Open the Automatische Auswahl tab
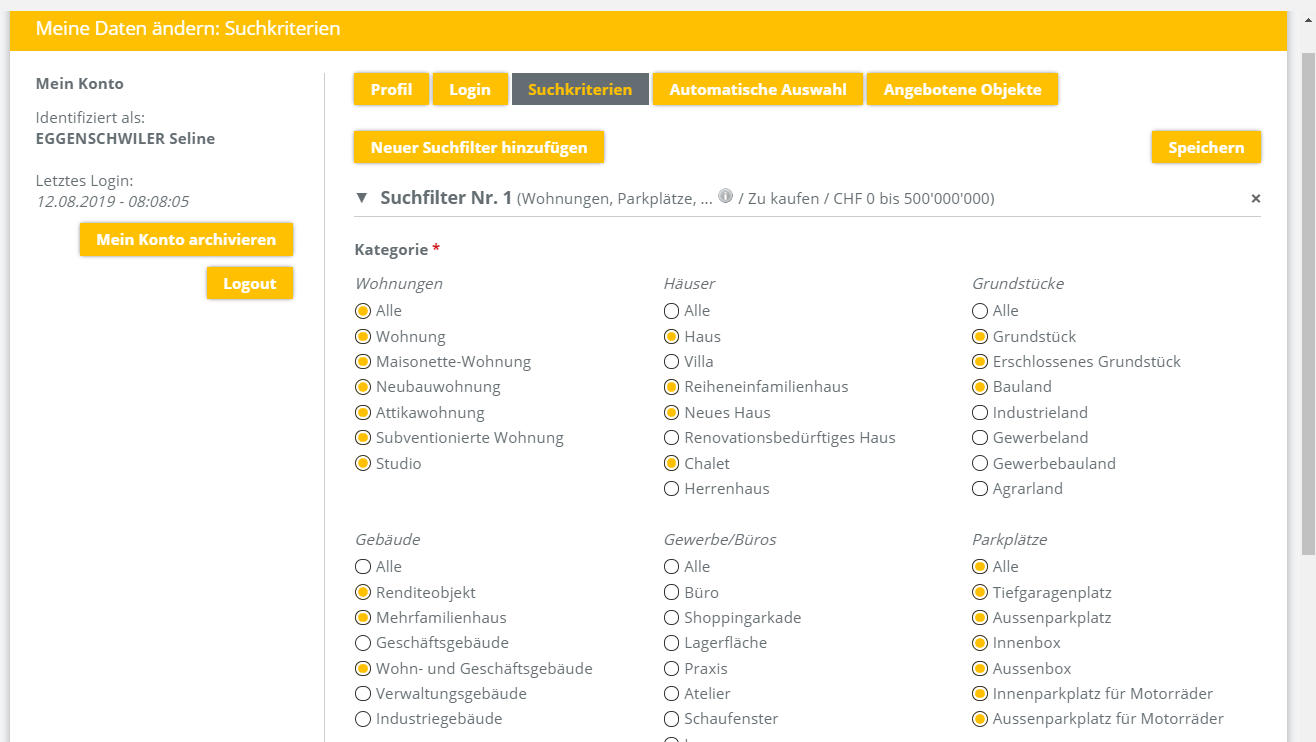This screenshot has height=742, width=1316. (x=758, y=90)
